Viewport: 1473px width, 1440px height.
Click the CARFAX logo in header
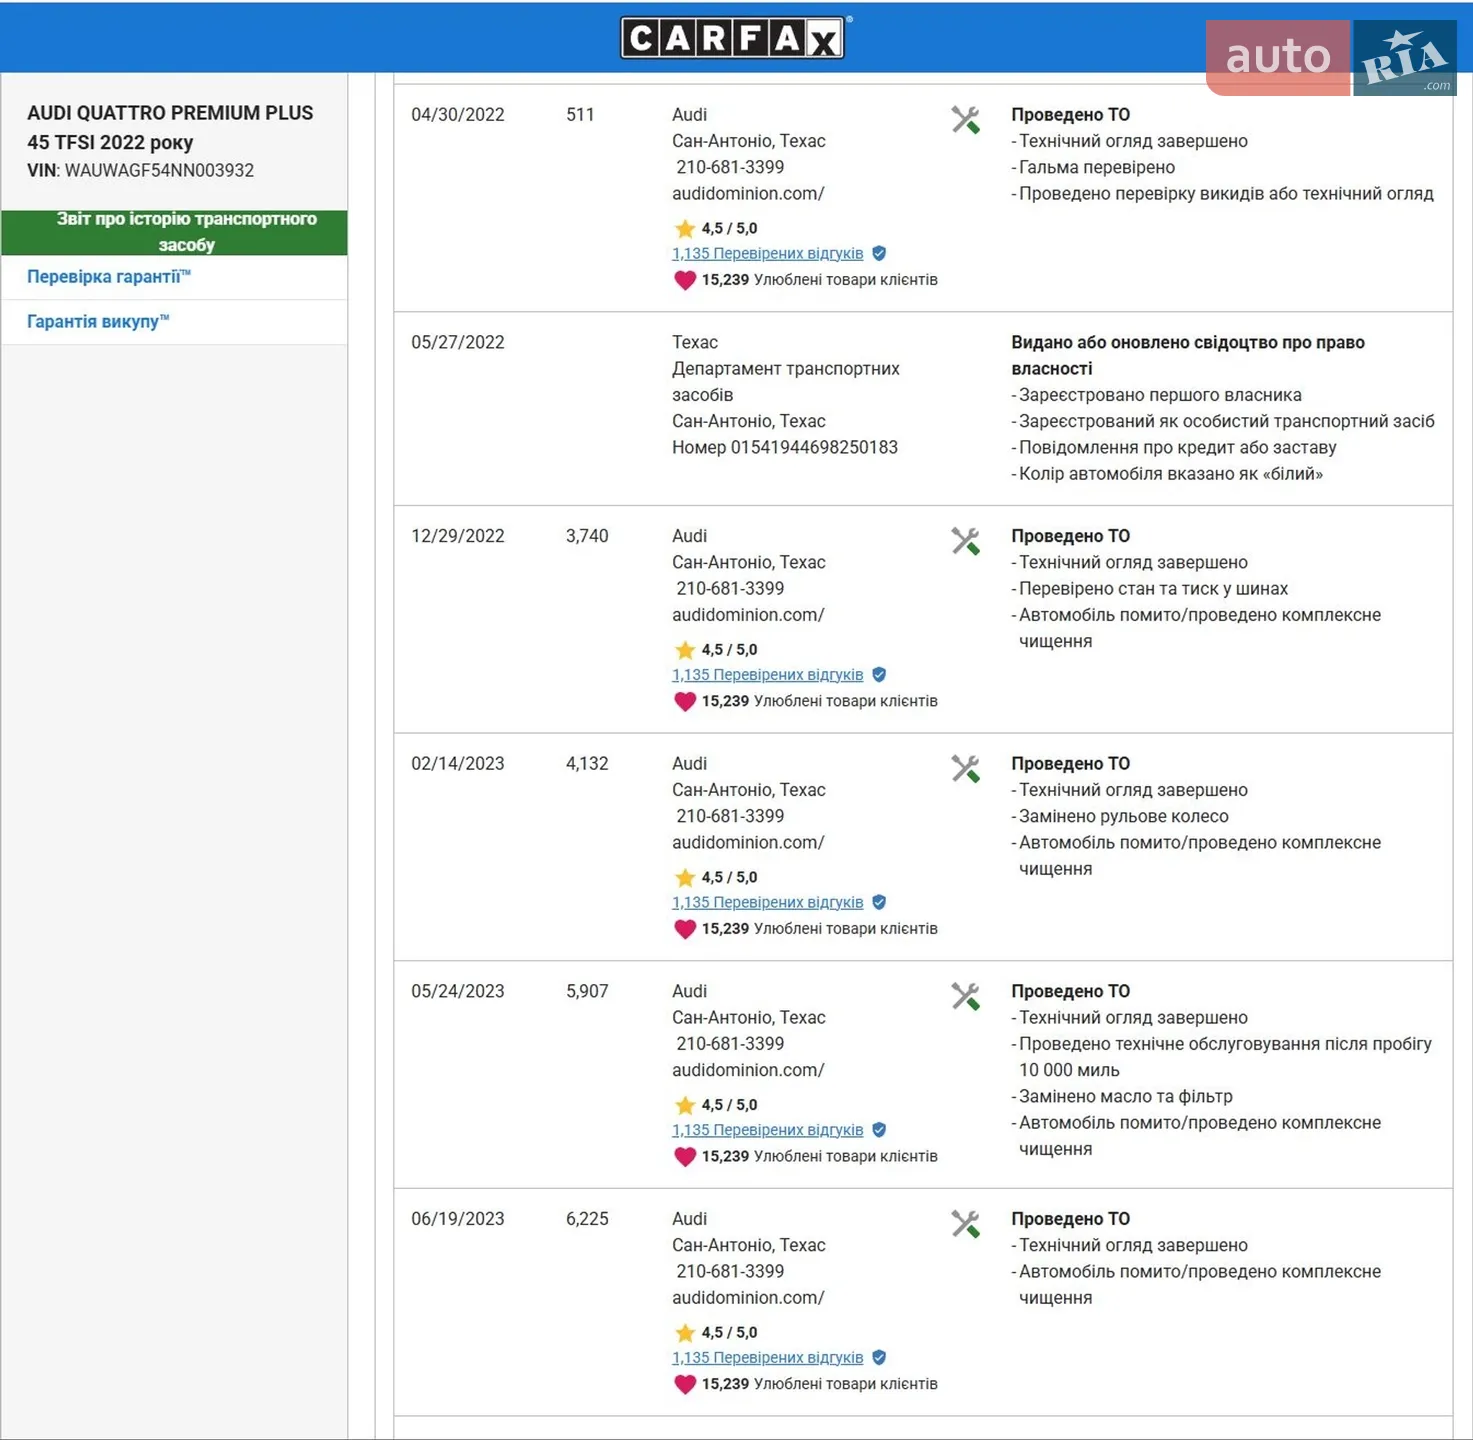pyautogui.click(x=733, y=38)
